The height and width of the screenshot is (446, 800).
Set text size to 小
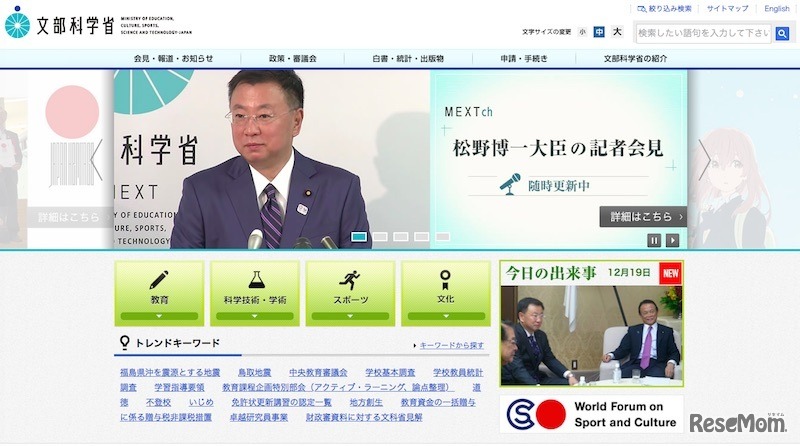[x=583, y=32]
